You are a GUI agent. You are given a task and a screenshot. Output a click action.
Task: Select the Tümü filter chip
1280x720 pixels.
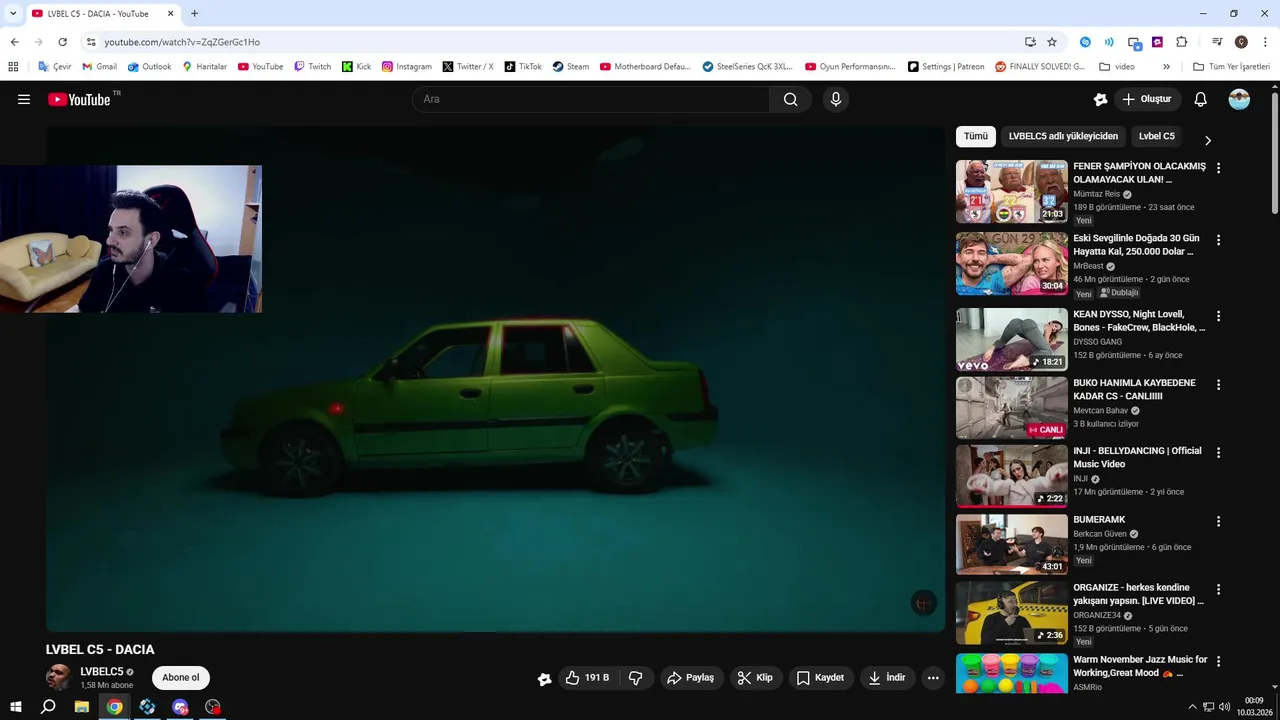(x=976, y=136)
